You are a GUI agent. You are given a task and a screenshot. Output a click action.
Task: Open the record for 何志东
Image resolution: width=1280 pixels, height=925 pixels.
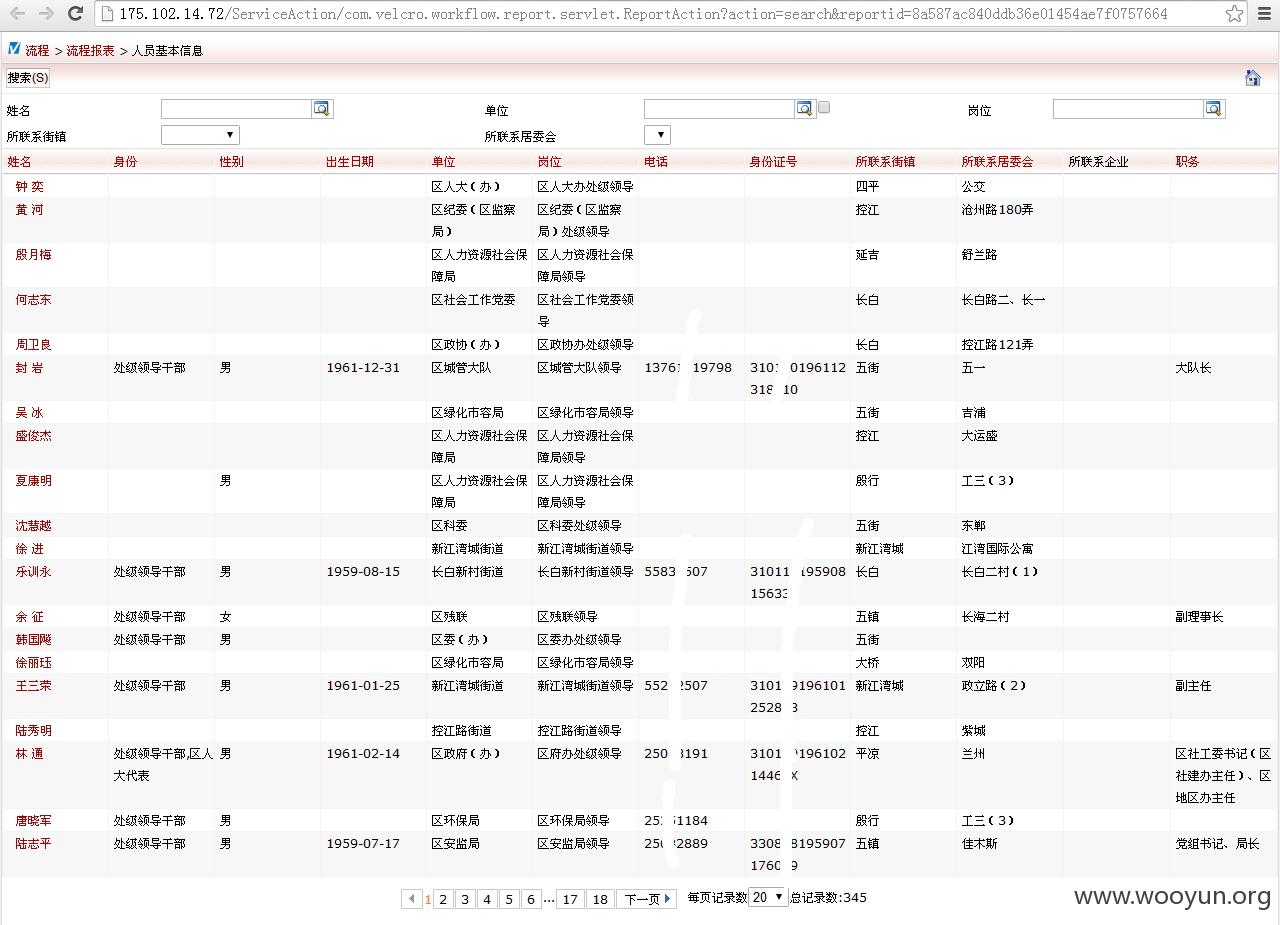(x=33, y=300)
